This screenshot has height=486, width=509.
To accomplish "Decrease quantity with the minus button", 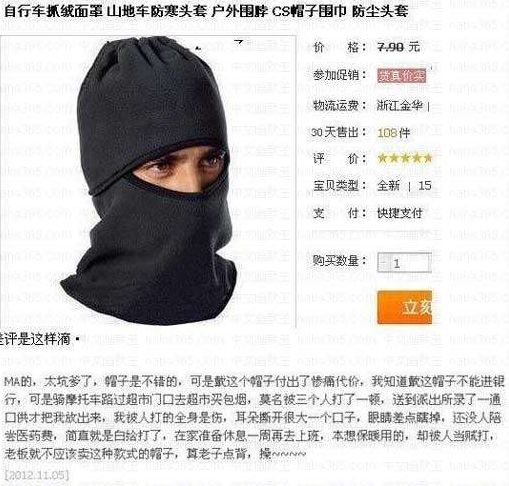I will (x=384, y=263).
